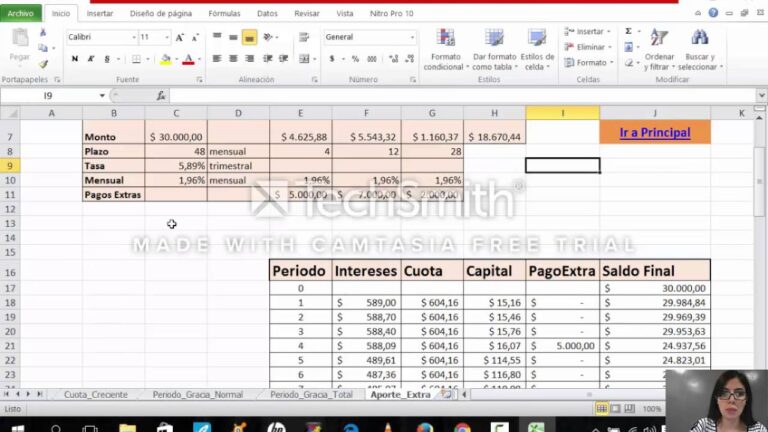The height and width of the screenshot is (432, 768).
Task: Switch to the Insertar ribbon tab
Action: click(100, 14)
